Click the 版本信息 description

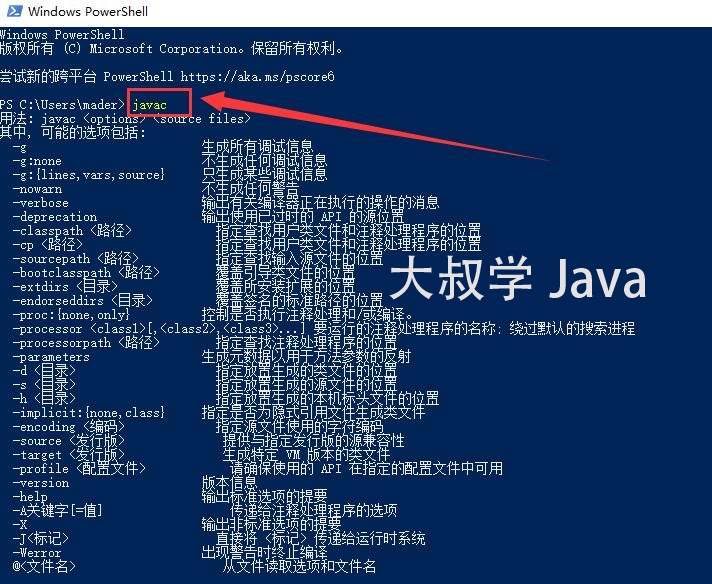click(x=229, y=483)
